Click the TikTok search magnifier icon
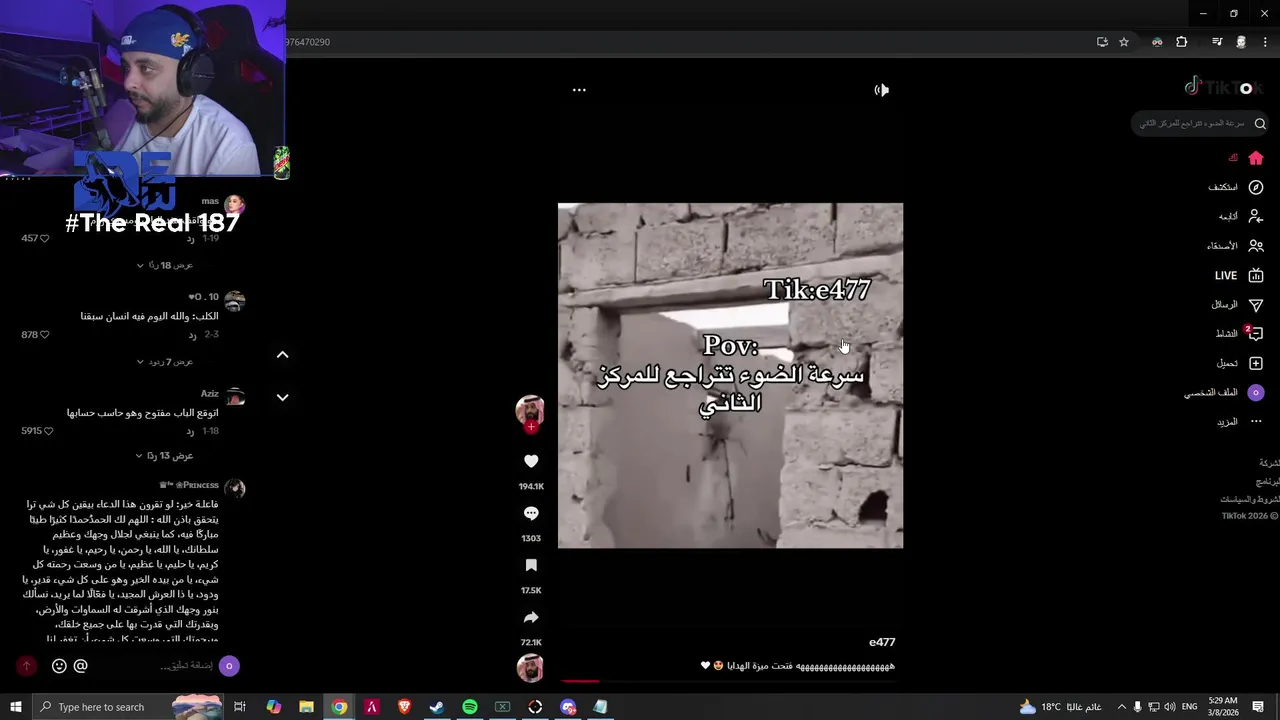Viewport: 1280px width, 720px height. [1260, 124]
